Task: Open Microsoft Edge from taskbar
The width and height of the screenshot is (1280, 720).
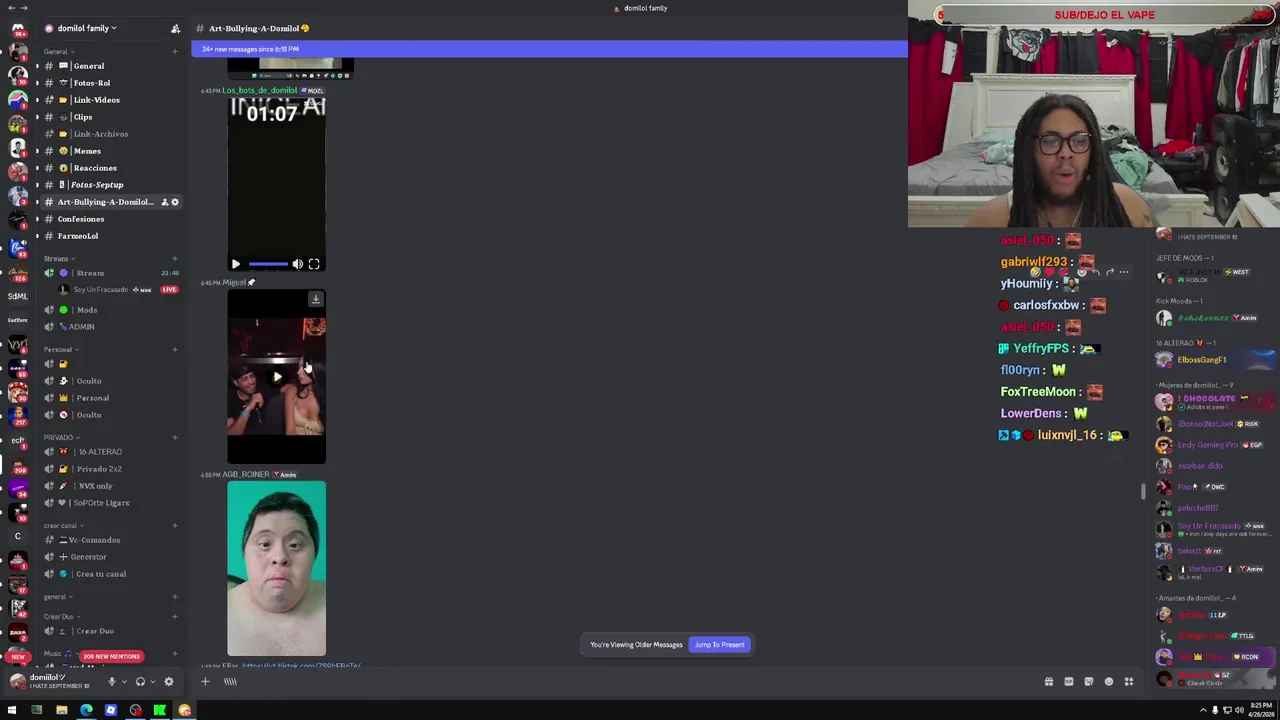Action: tap(86, 710)
